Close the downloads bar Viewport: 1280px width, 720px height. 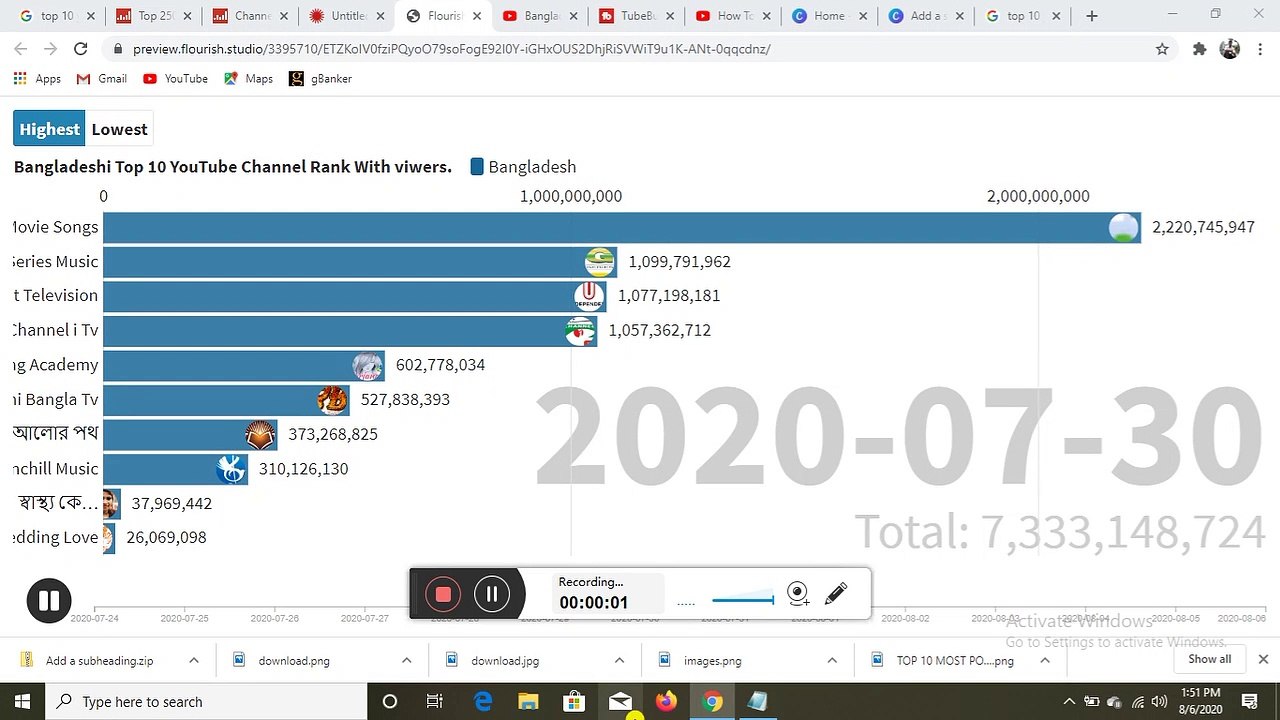tap(1263, 659)
